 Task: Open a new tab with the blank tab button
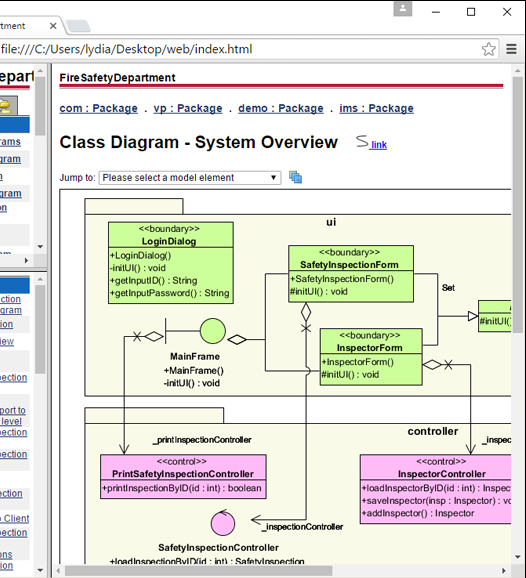pos(78,26)
